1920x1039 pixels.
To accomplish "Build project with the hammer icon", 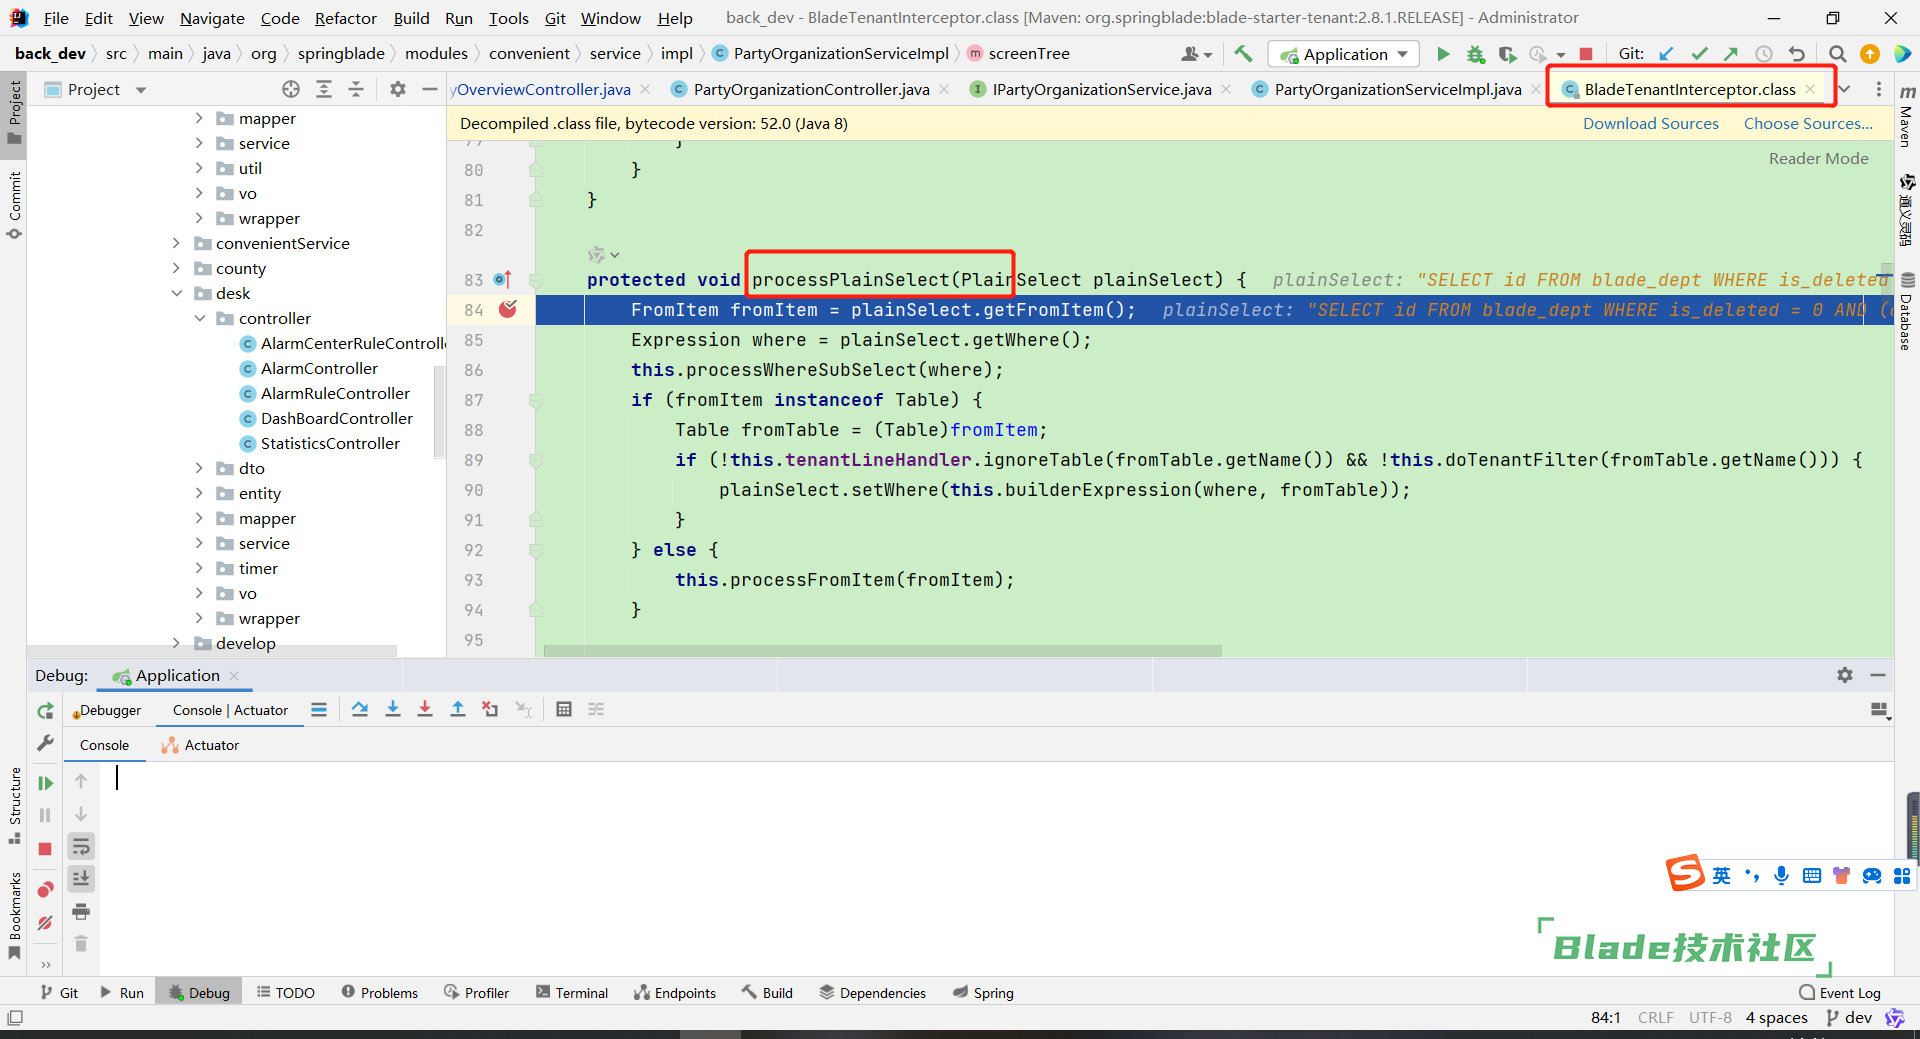I will tap(1243, 54).
